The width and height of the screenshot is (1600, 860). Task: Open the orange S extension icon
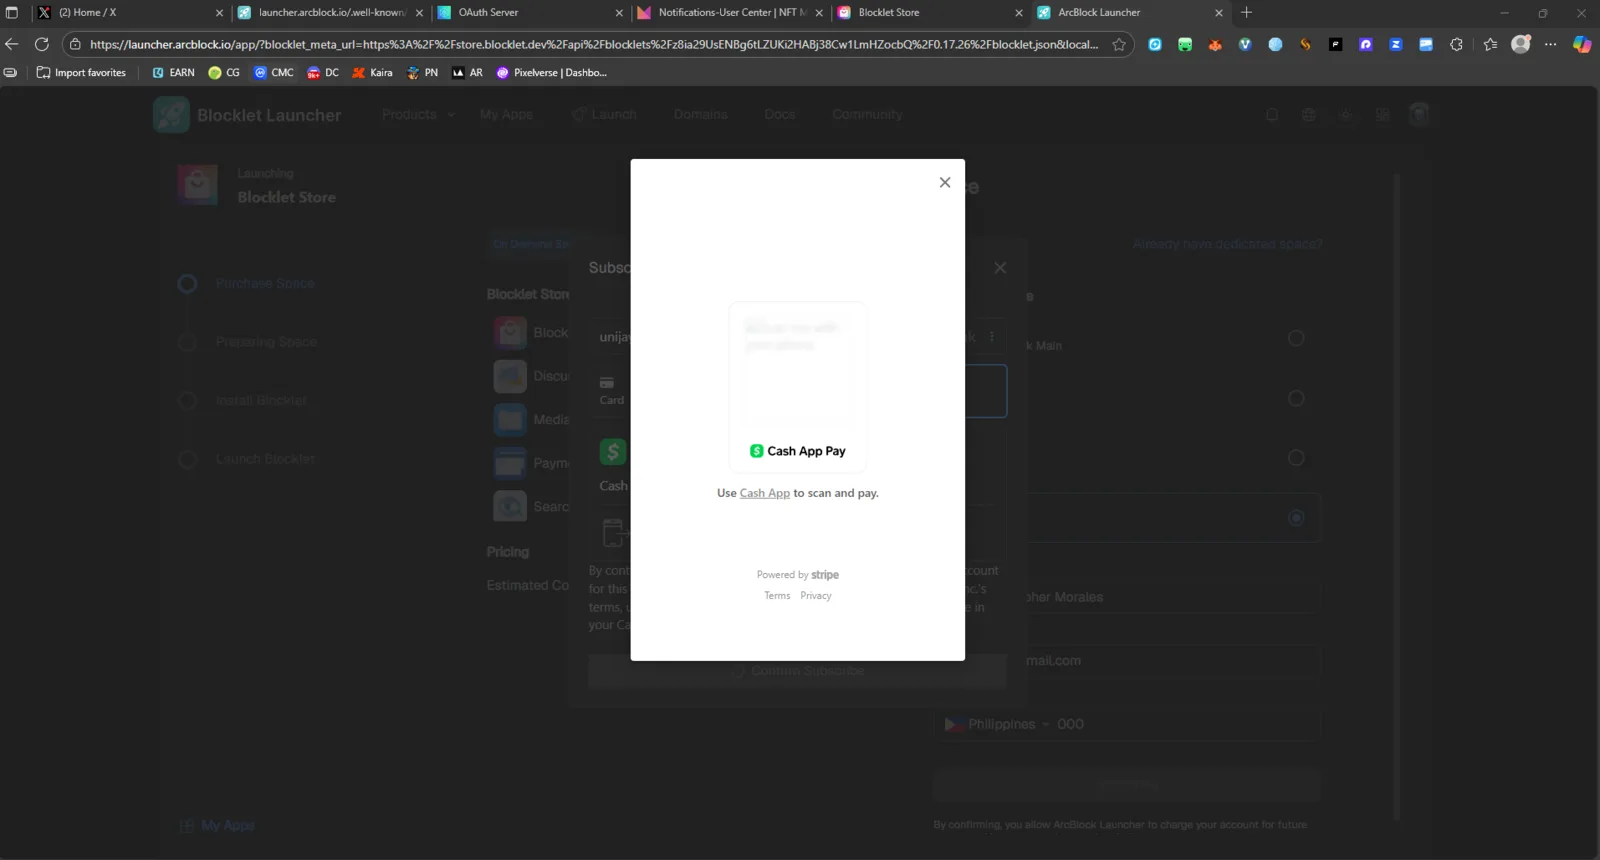click(1305, 44)
